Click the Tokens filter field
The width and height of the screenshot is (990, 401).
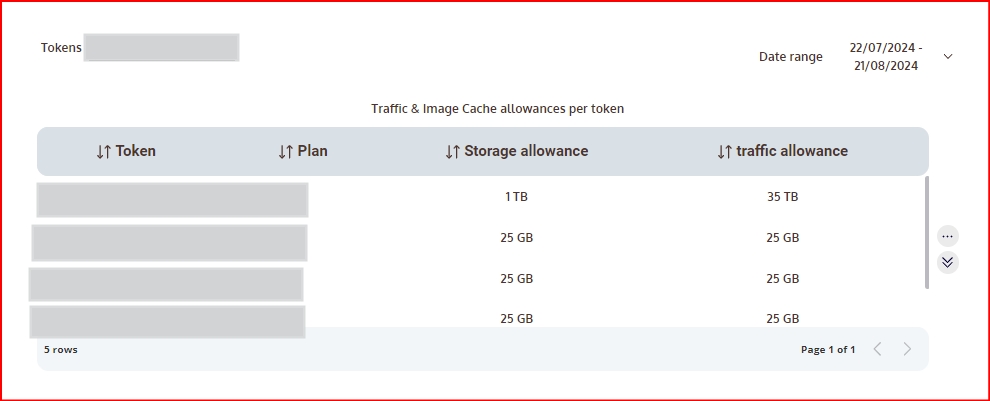click(x=161, y=48)
